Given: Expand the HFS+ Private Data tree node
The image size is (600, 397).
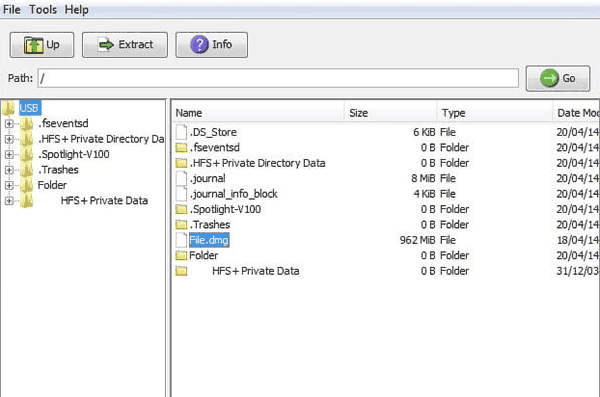Looking at the screenshot, I should click(9, 201).
